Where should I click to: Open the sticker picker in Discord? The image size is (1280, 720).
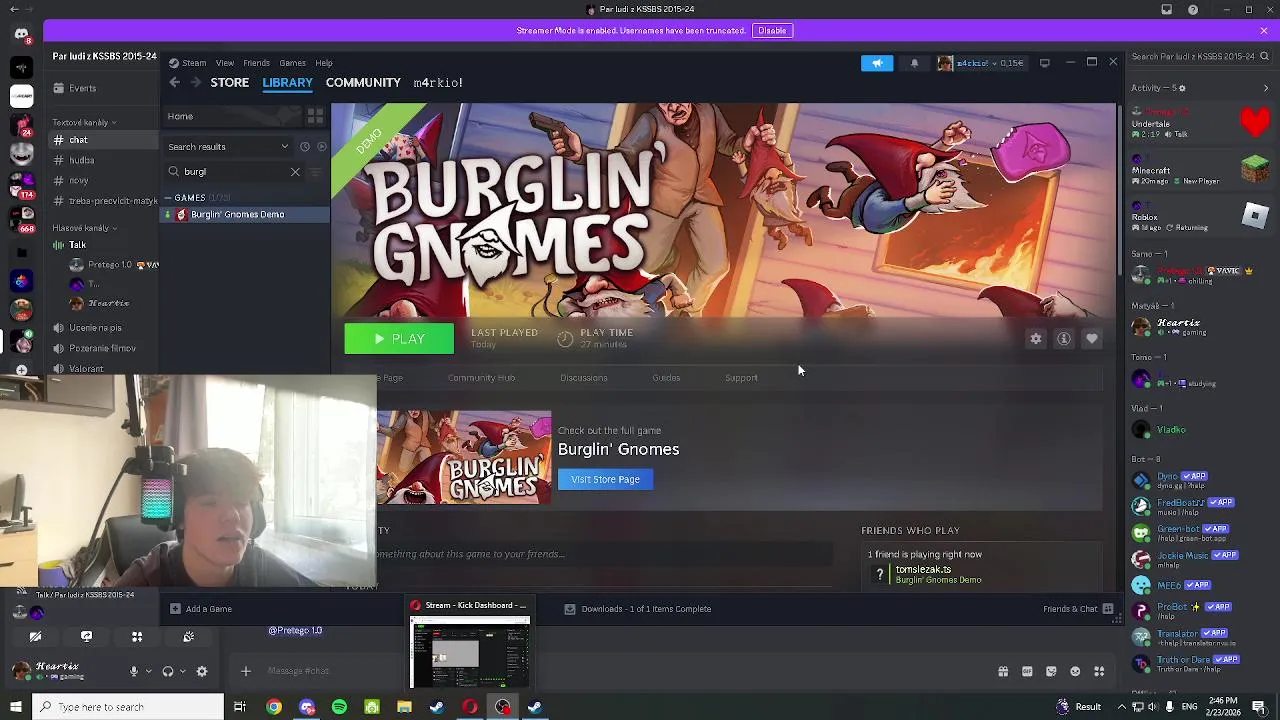(x=1051, y=671)
